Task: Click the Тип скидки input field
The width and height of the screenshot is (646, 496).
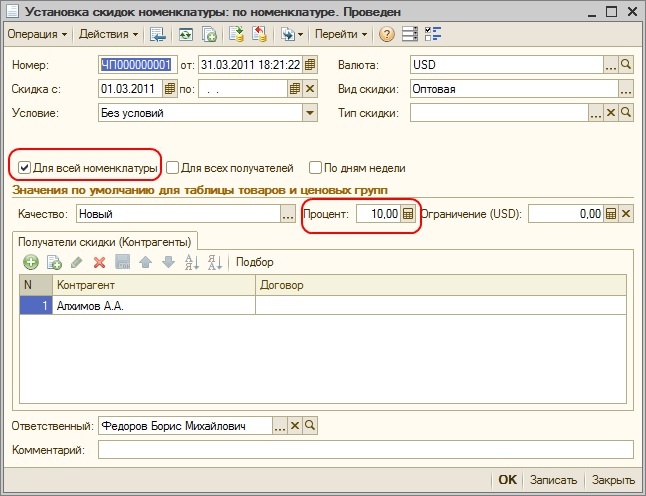Action: tap(499, 112)
